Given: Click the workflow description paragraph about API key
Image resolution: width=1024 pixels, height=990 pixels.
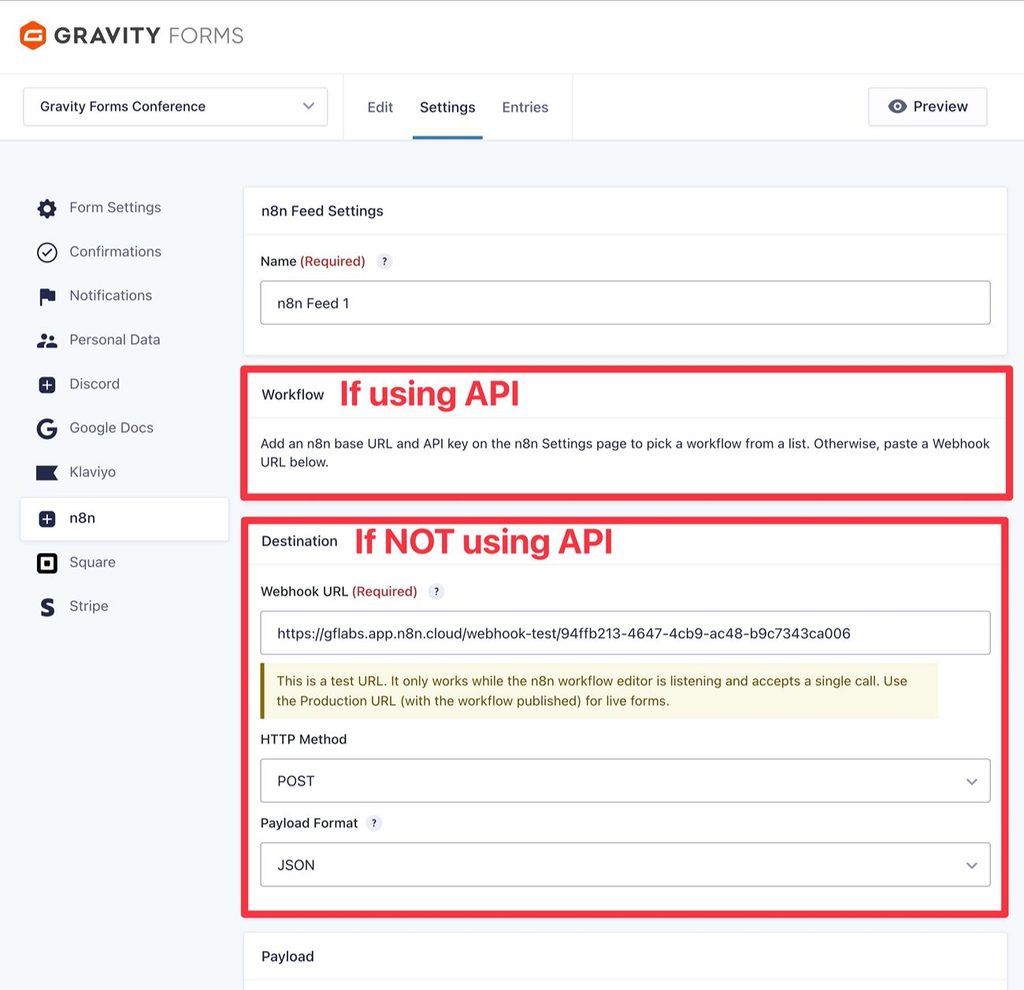Looking at the screenshot, I should pyautogui.click(x=625, y=453).
